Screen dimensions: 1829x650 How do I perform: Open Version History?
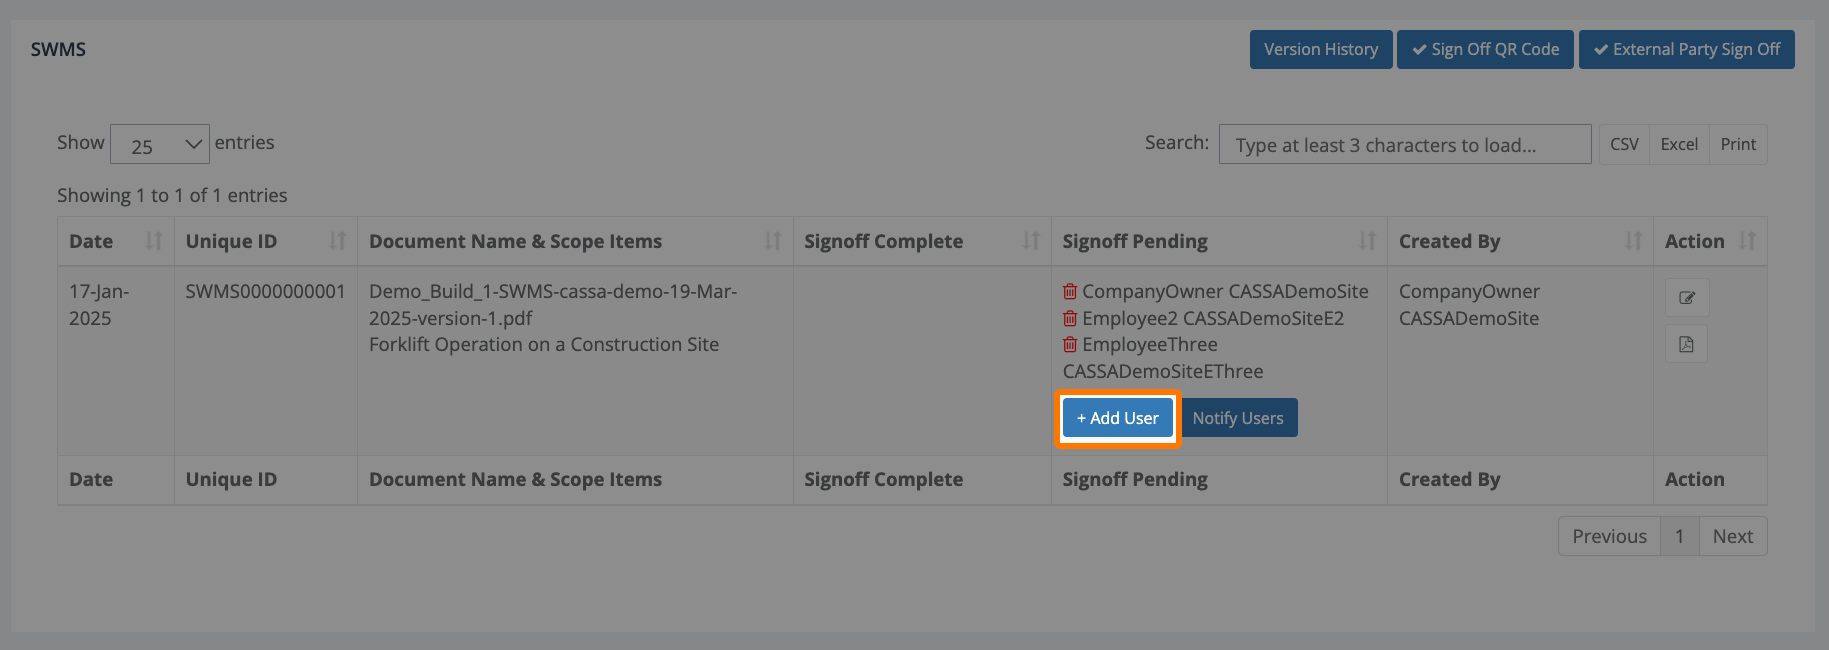(1320, 50)
